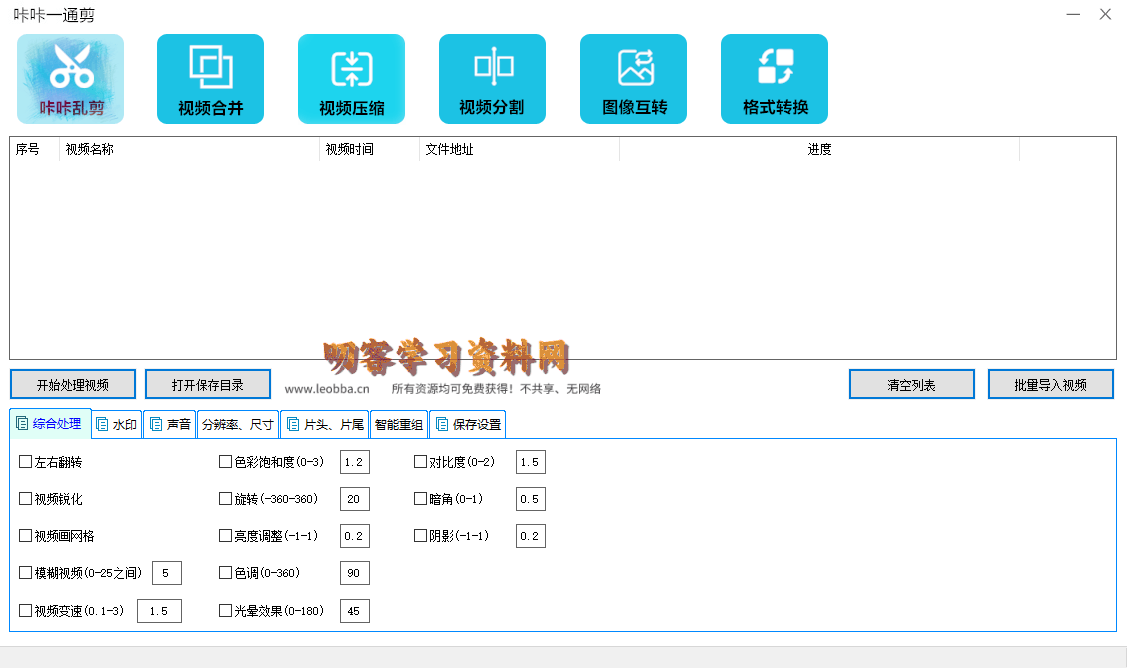This screenshot has height=668, width=1127.
Task: Select the 保存设置 tab
Action: (x=467, y=424)
